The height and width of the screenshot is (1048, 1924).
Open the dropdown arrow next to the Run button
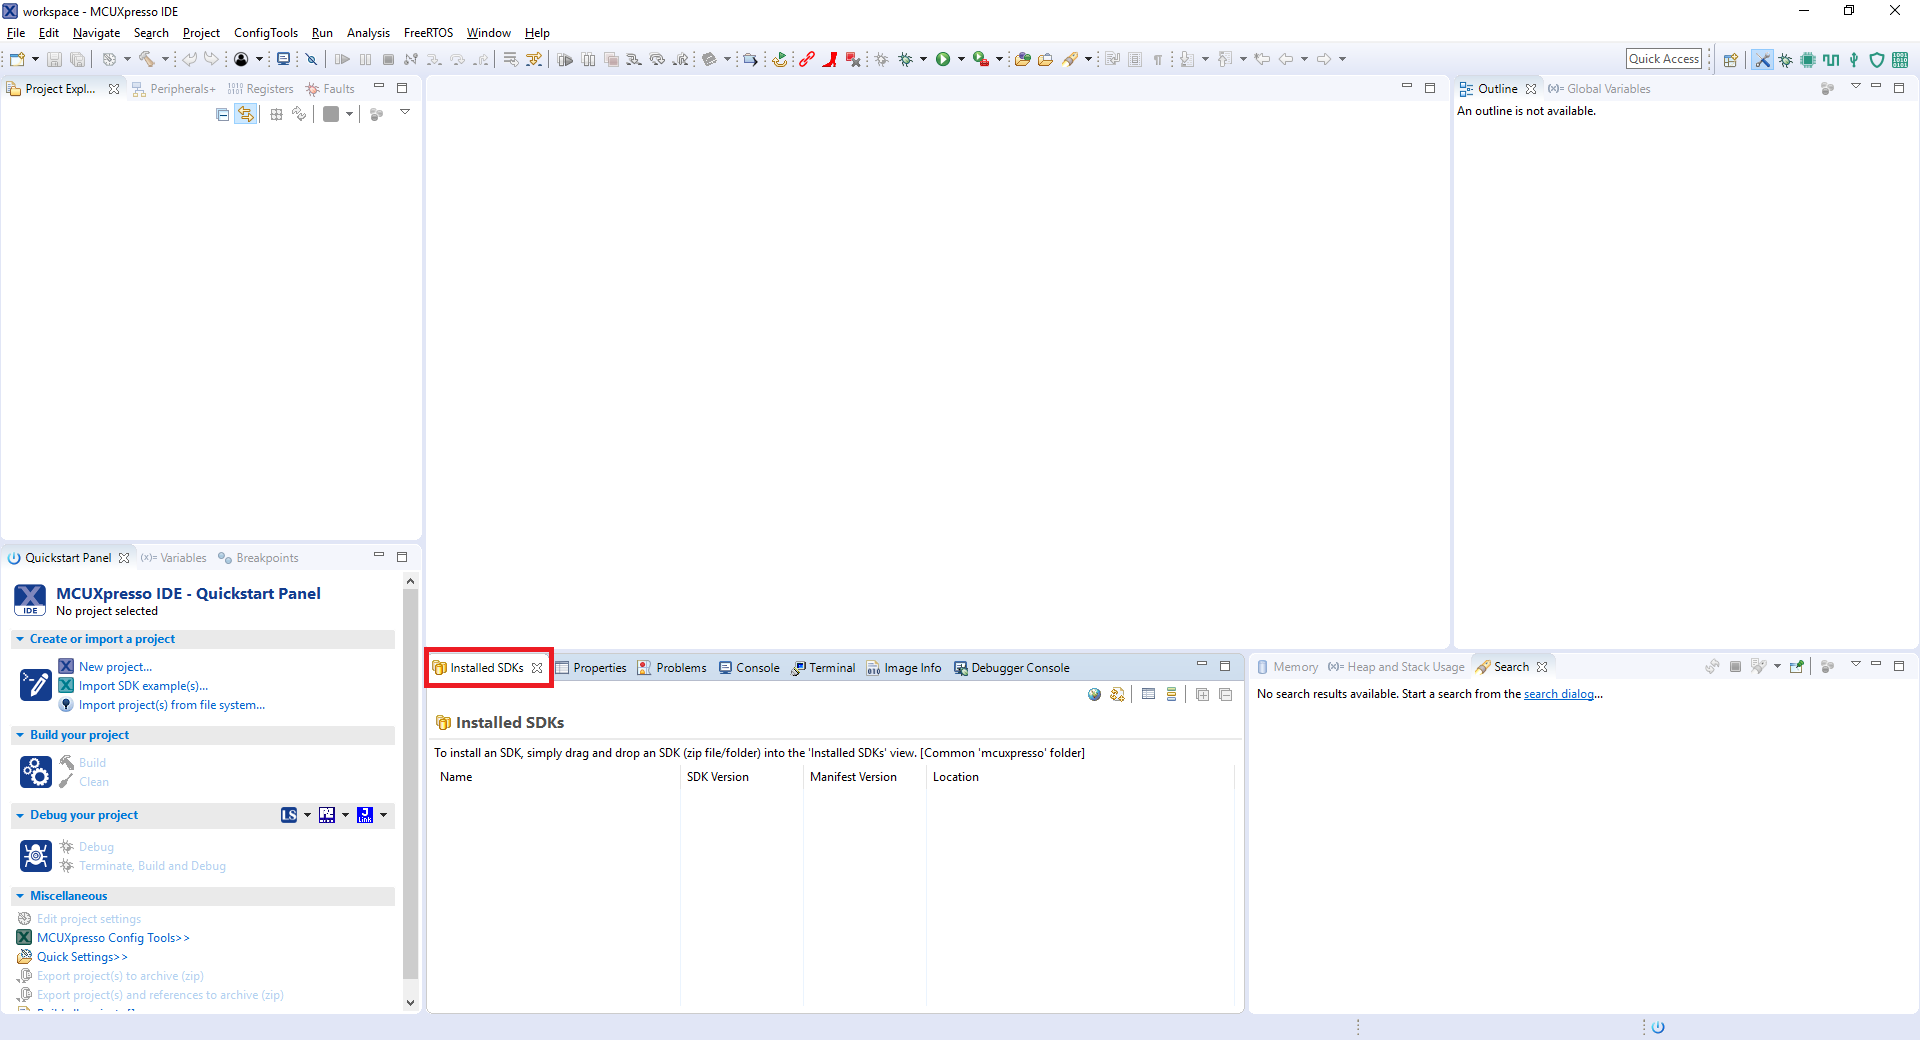pyautogui.click(x=961, y=60)
